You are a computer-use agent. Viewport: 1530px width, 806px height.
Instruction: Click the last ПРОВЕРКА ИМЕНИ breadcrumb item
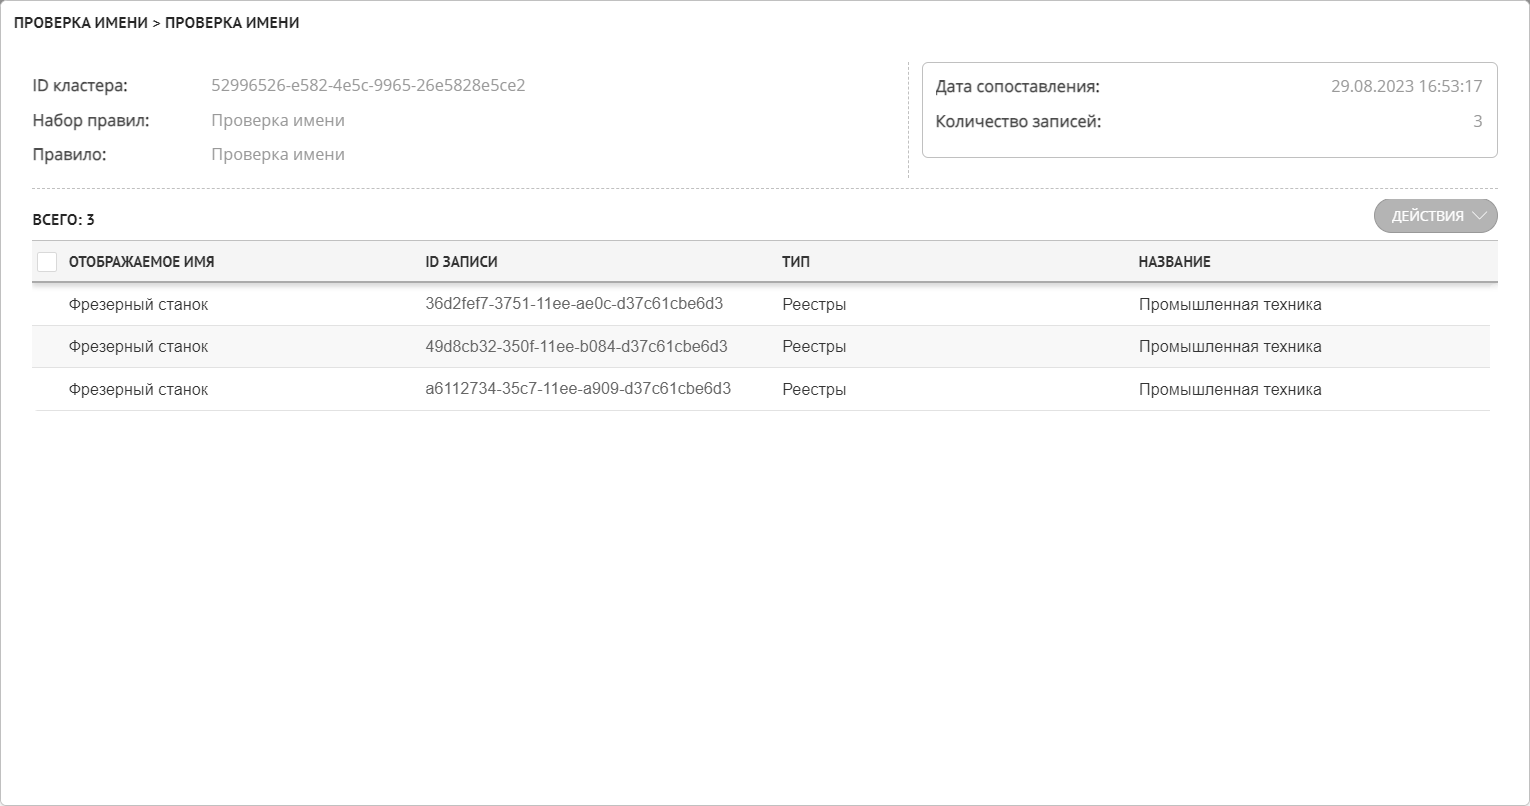[232, 23]
